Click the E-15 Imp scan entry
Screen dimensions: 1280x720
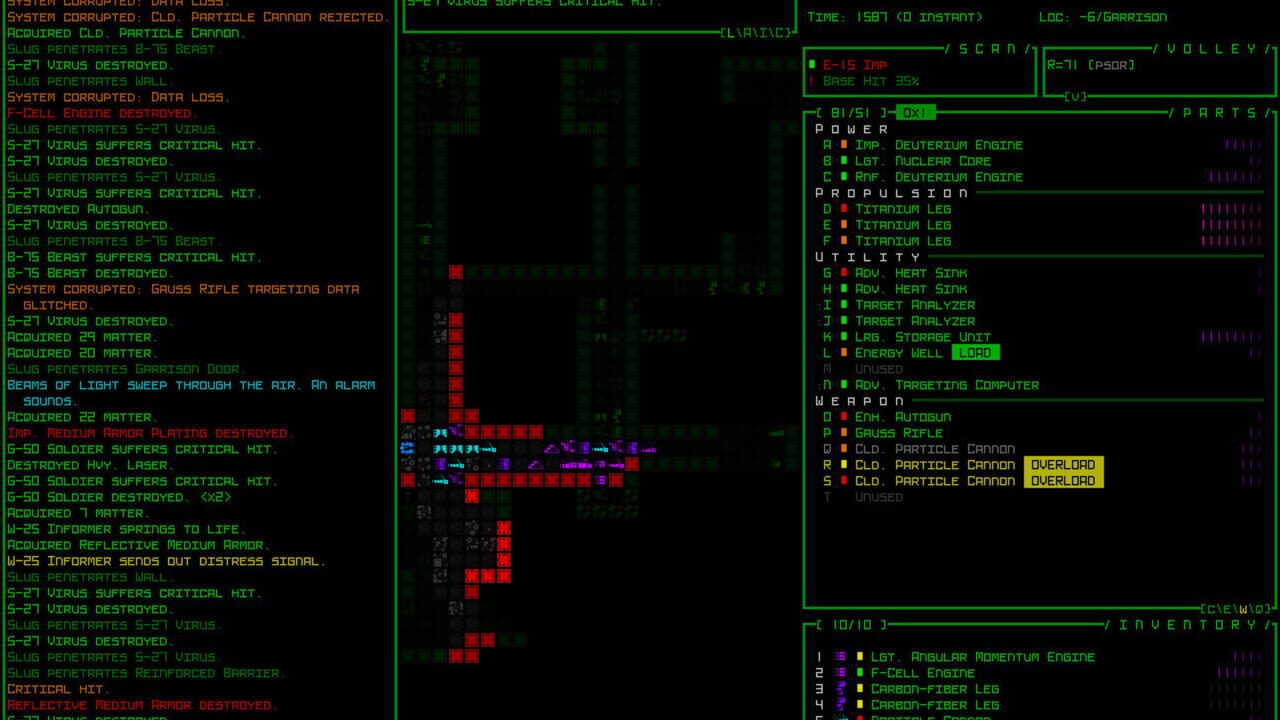coord(855,65)
